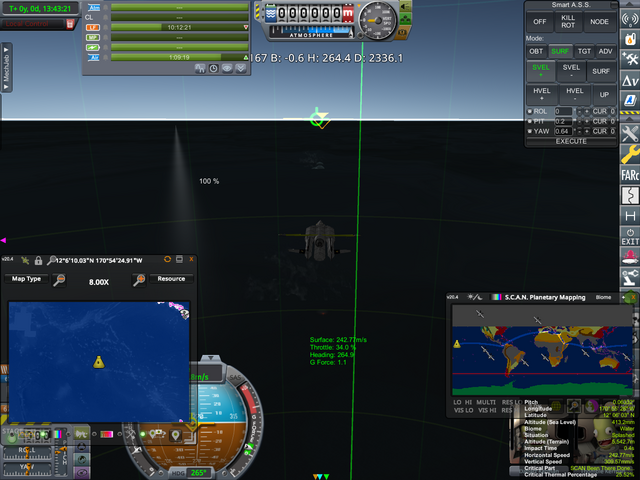The height and width of the screenshot is (480, 640).
Task: Expand resource panel with double chevron
Action: (x=241, y=69)
